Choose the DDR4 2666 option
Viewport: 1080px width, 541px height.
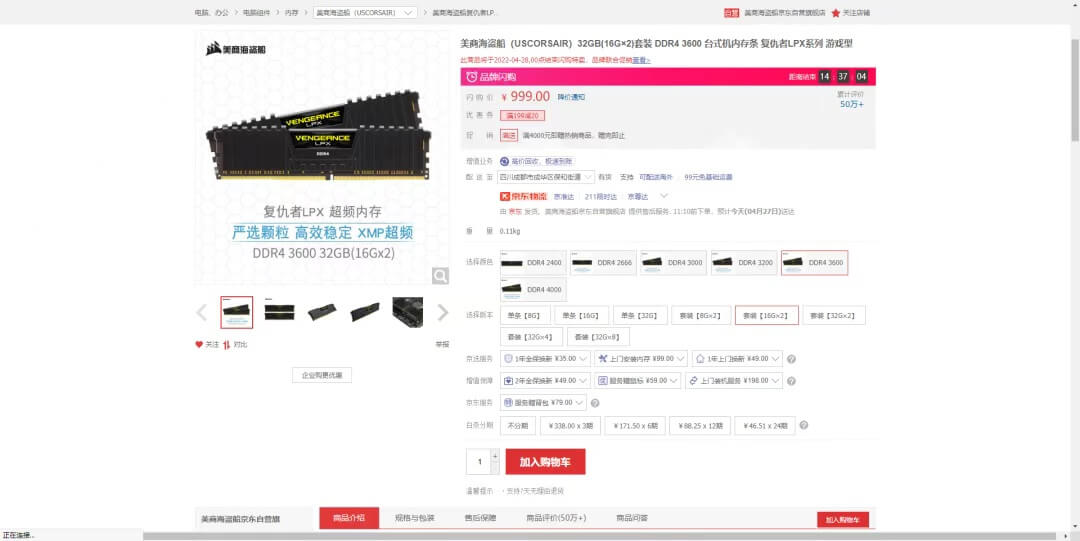(x=603, y=263)
